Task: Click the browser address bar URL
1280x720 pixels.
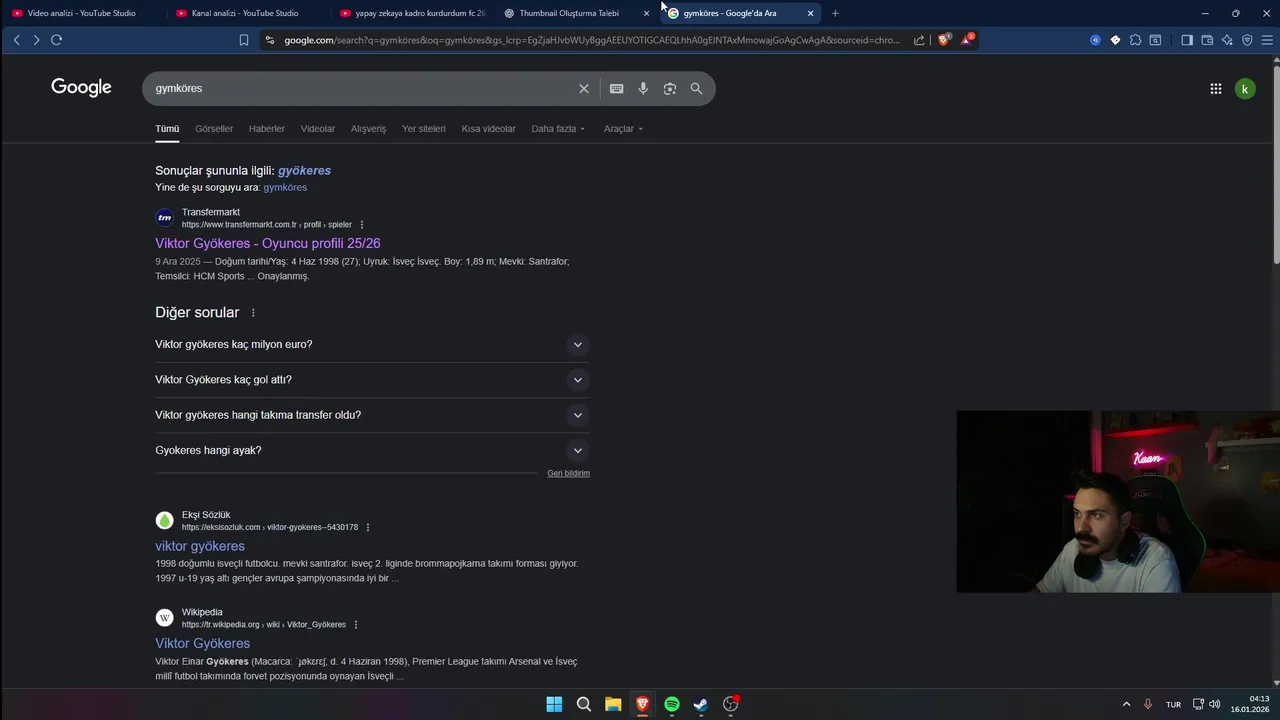Action: (x=592, y=40)
